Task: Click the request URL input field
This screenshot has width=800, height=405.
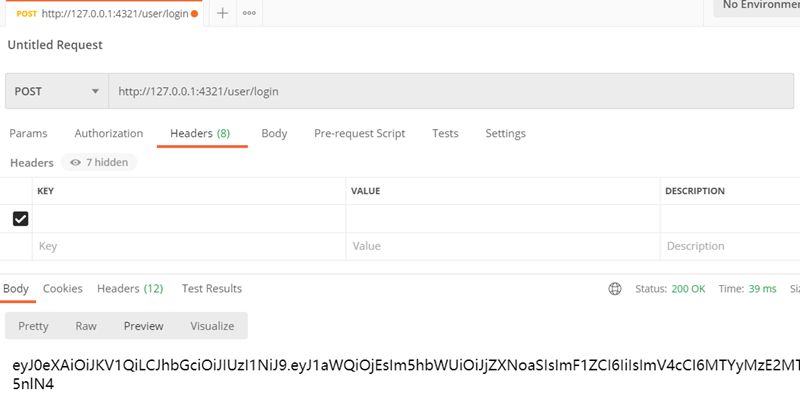Action: click(x=450, y=91)
